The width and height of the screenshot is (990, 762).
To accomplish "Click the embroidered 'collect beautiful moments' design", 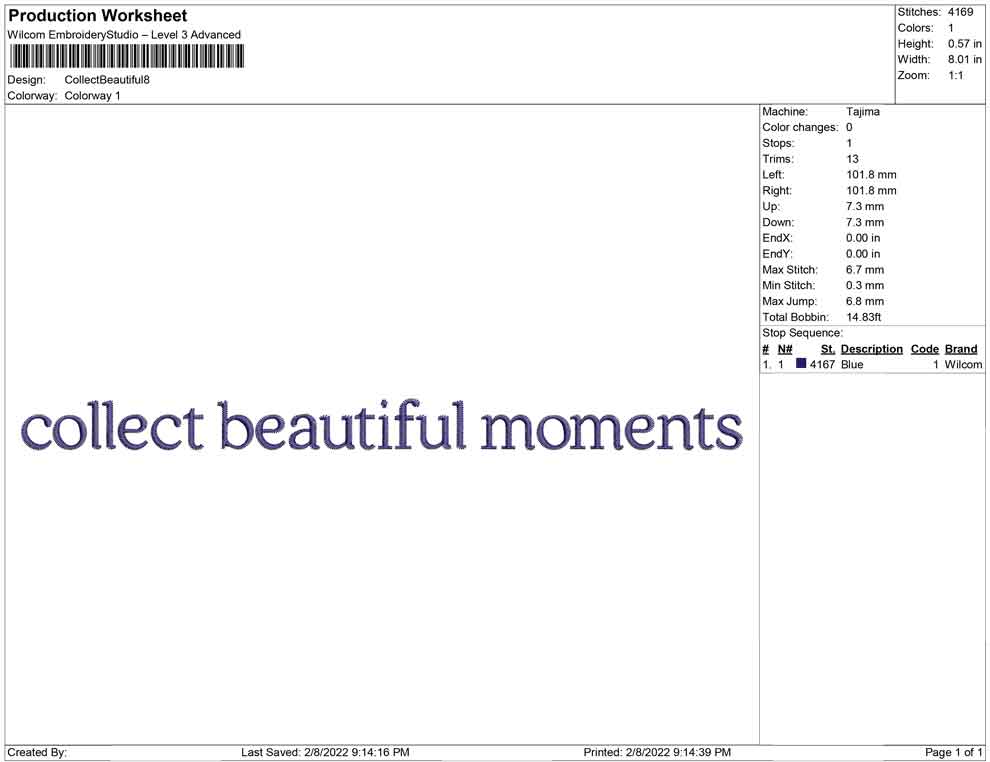I will coord(381,426).
